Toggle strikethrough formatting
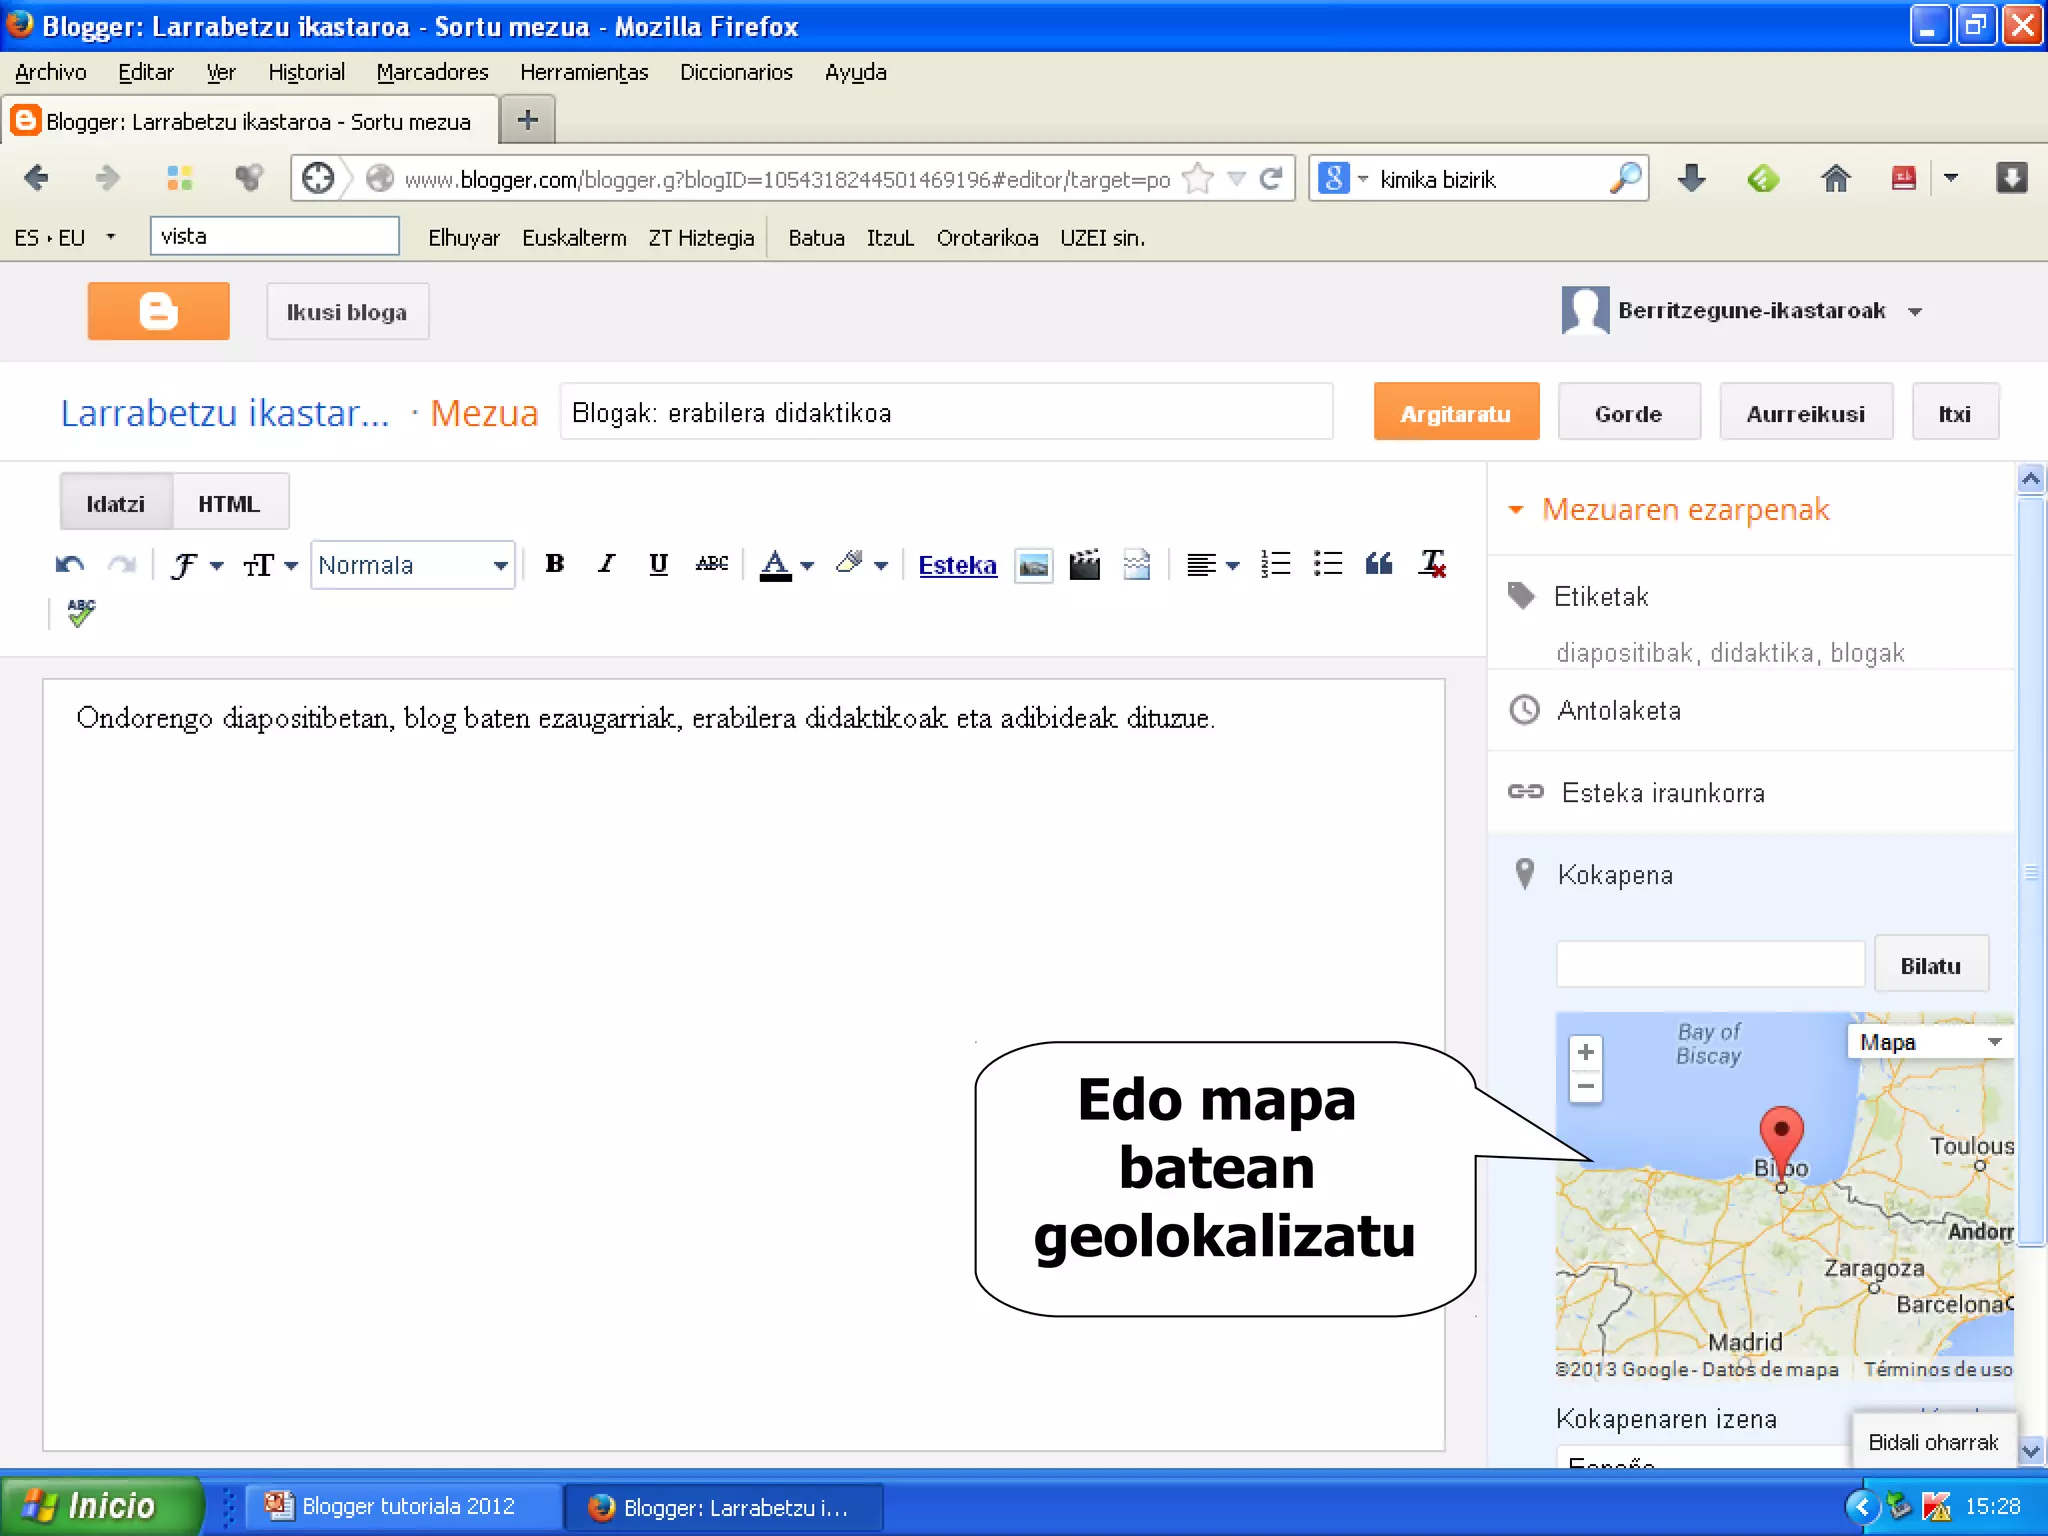The width and height of the screenshot is (2048, 1536). (x=712, y=564)
